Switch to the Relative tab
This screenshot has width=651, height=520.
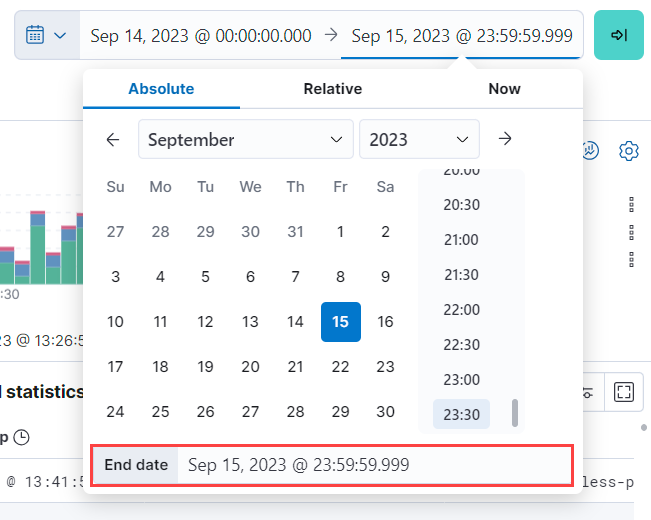(332, 89)
